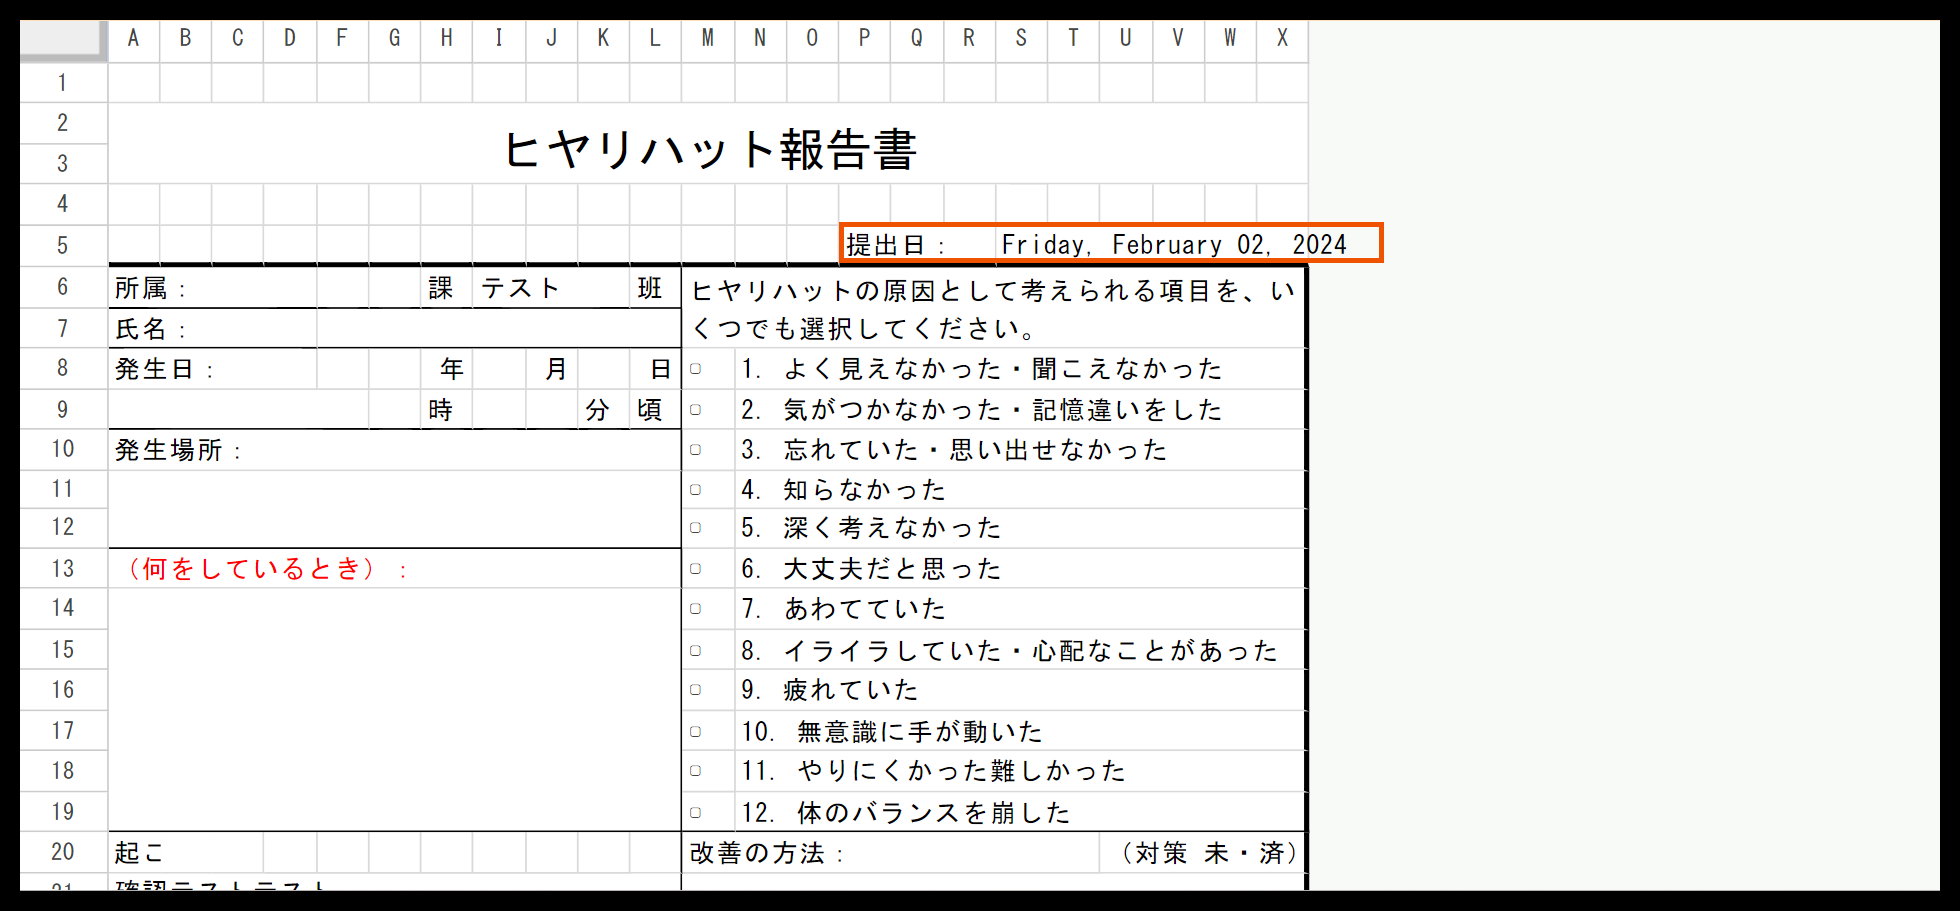Check item 2 気がつかなかった・記憶違いをした
Viewport: 1960px width, 911px height.
(x=697, y=409)
